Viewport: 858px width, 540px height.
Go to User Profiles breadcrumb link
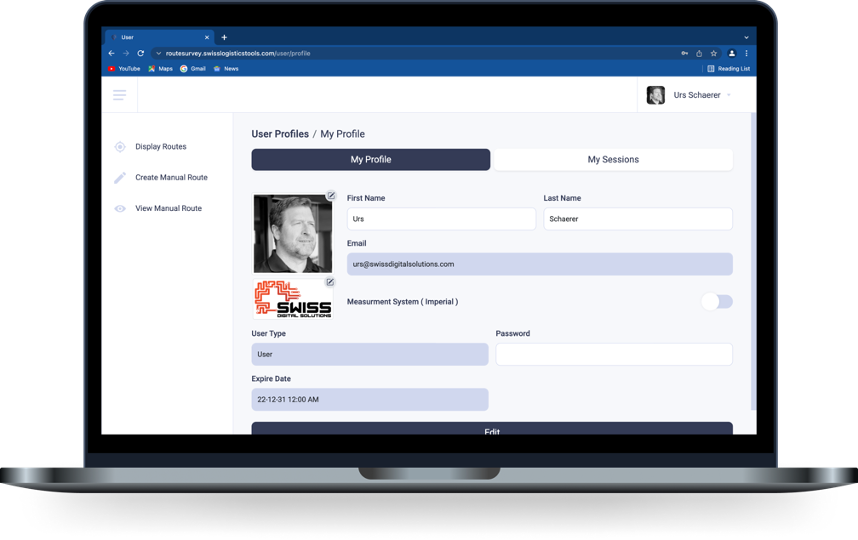280,134
